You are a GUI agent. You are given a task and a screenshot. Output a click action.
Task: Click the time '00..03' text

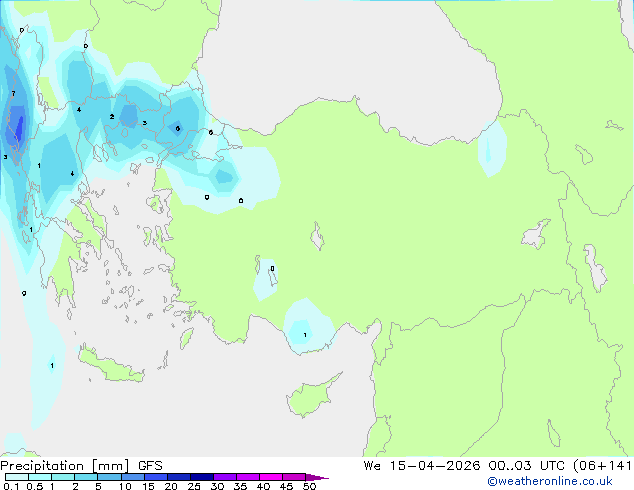coord(510,466)
